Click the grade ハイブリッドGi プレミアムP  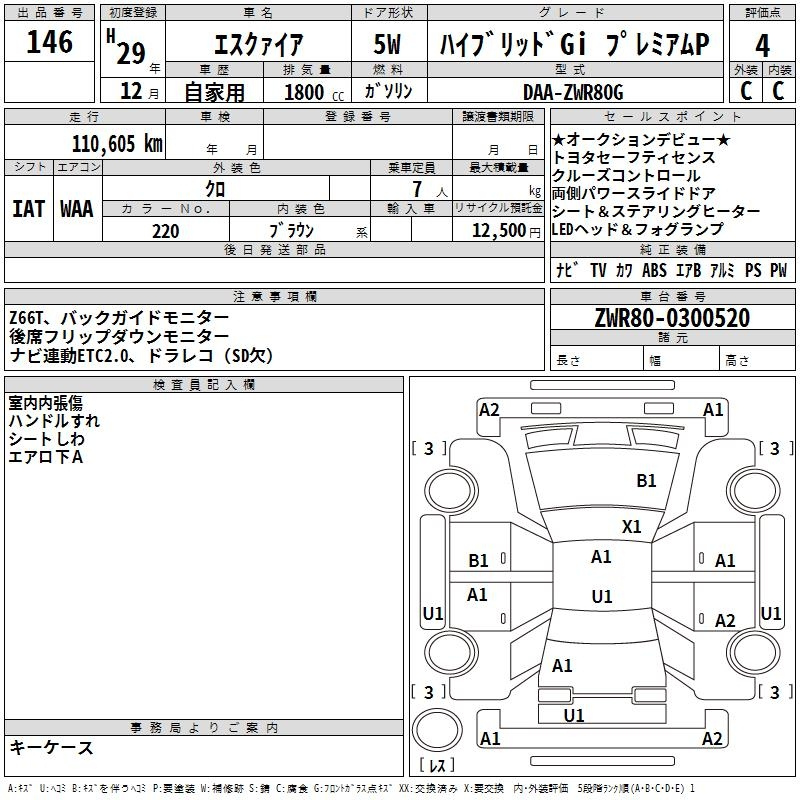click(x=574, y=46)
